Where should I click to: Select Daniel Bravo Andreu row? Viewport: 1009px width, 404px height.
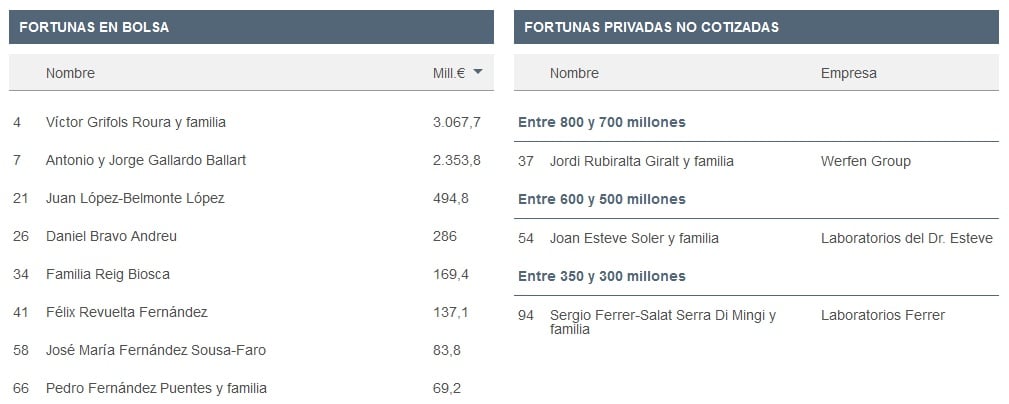251,236
